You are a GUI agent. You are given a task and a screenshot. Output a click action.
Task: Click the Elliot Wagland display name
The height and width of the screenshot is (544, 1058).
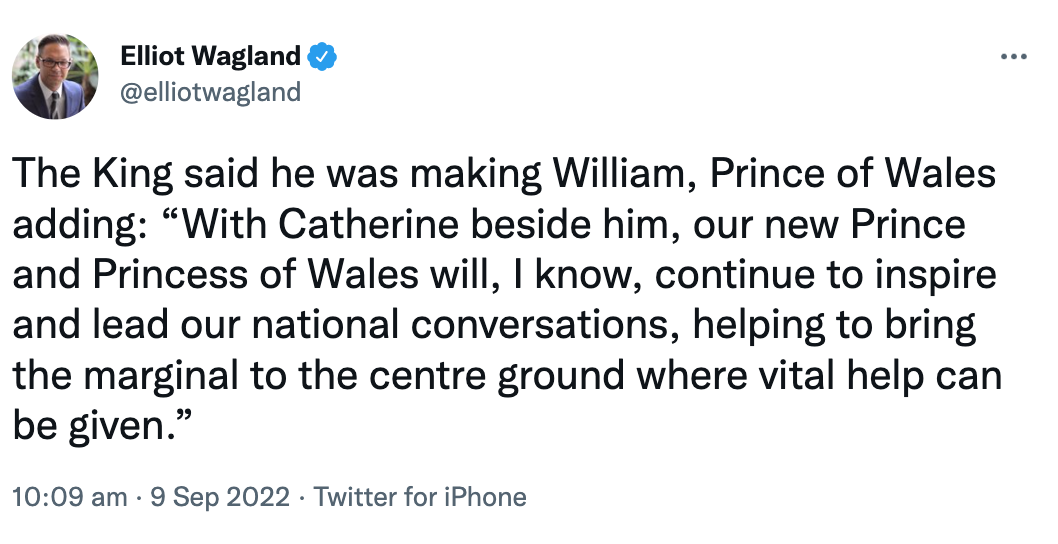(211, 56)
